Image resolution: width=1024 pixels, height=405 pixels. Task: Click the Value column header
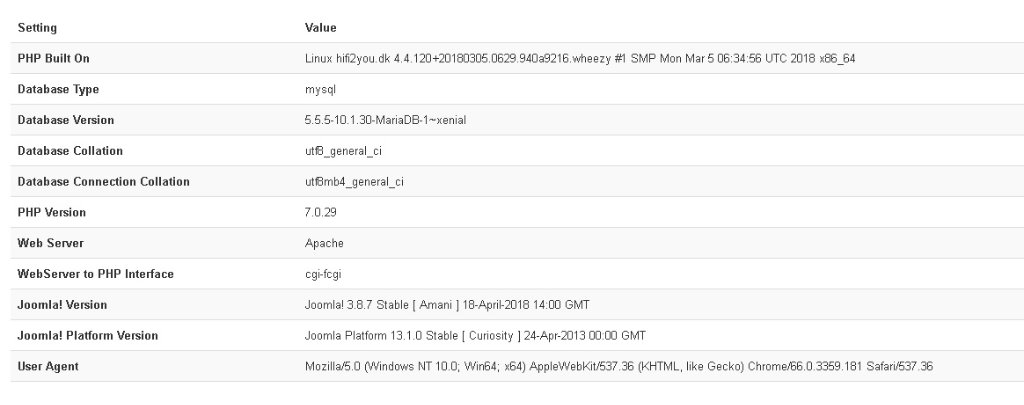(321, 28)
